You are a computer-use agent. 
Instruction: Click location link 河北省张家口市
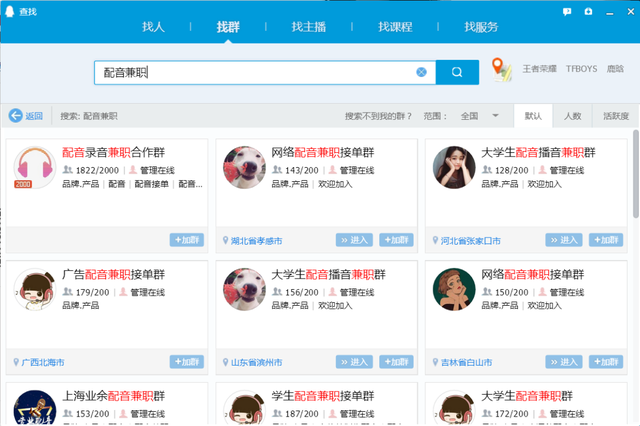[x=470, y=241]
